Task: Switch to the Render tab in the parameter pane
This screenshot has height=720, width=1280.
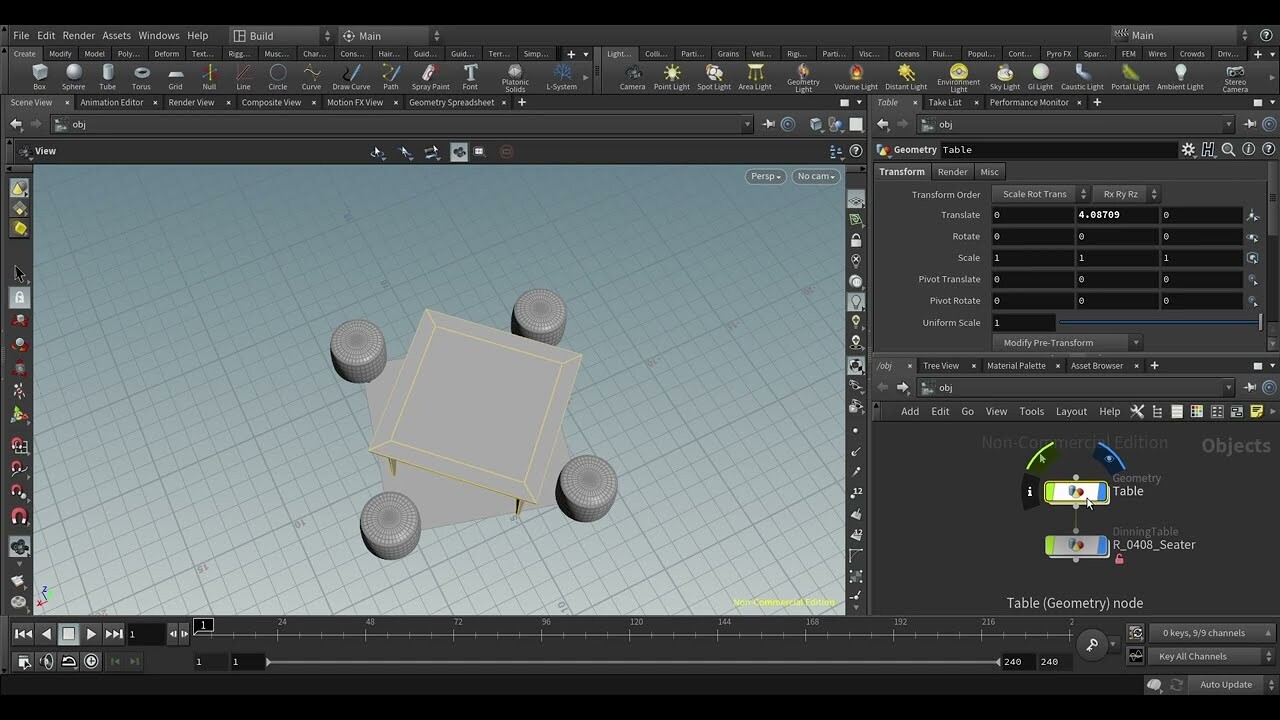Action: click(x=952, y=171)
